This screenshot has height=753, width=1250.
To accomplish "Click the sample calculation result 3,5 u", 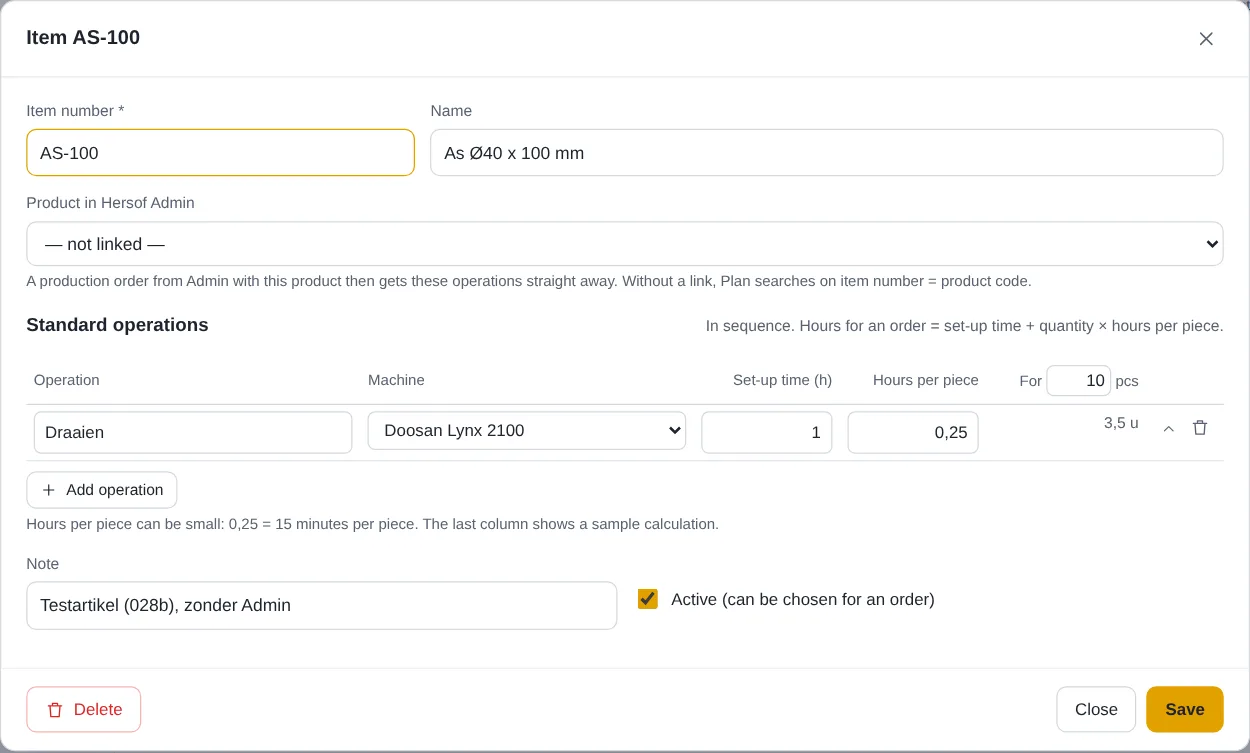I will point(1121,423).
